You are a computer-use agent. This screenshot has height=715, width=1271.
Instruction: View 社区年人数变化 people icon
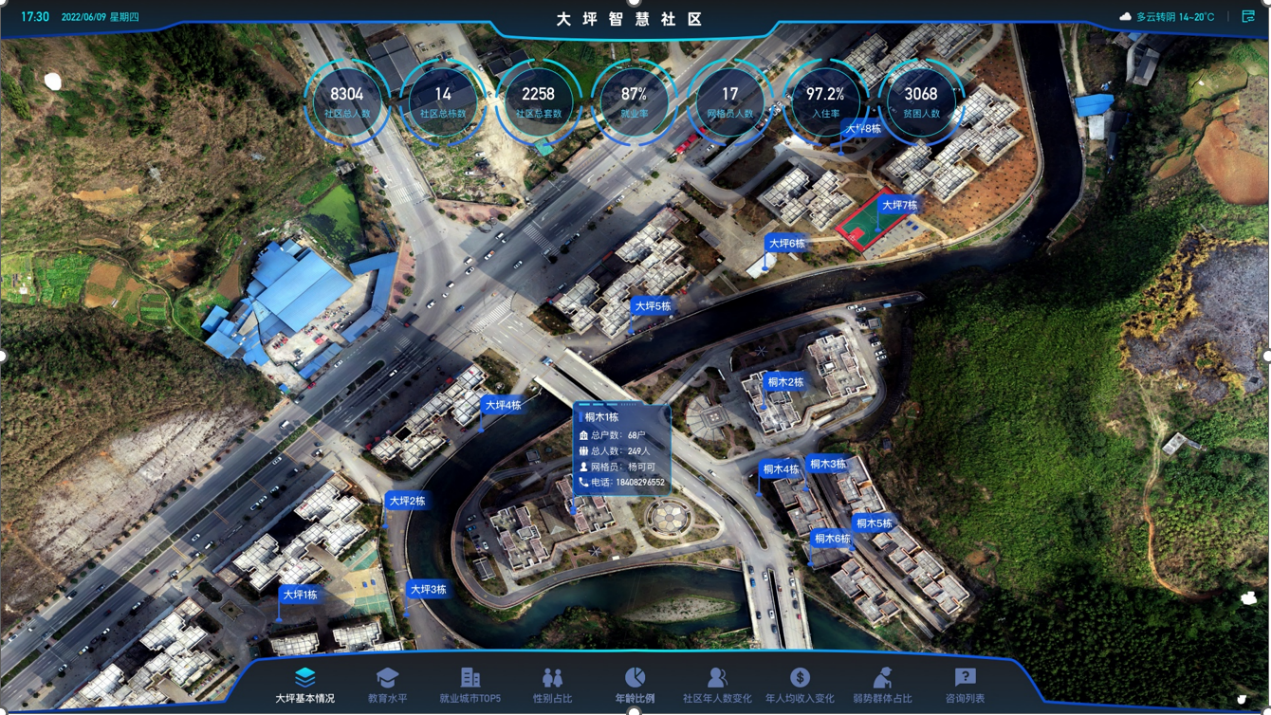(716, 677)
